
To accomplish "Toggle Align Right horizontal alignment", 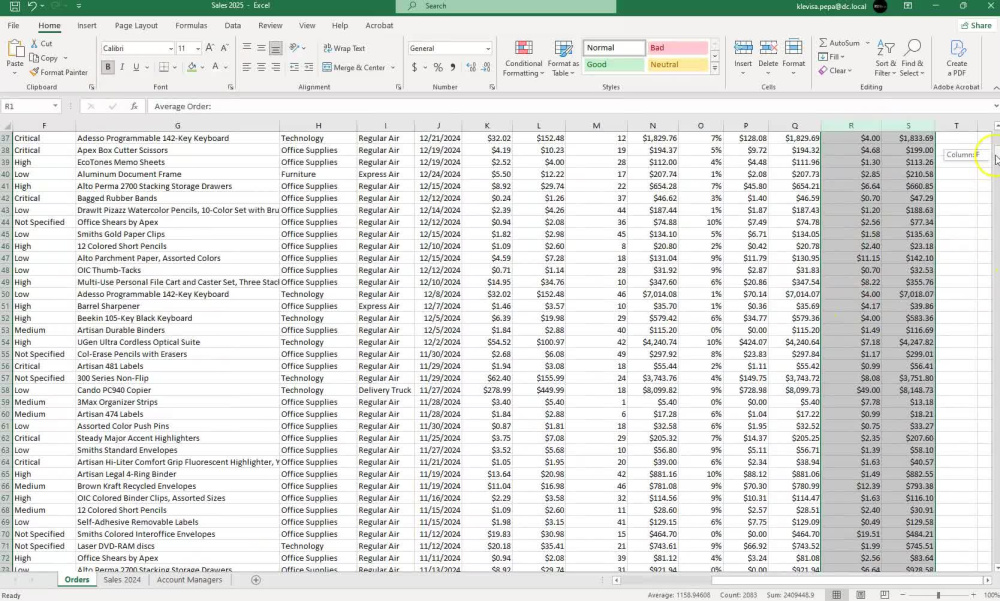I will (x=276, y=67).
